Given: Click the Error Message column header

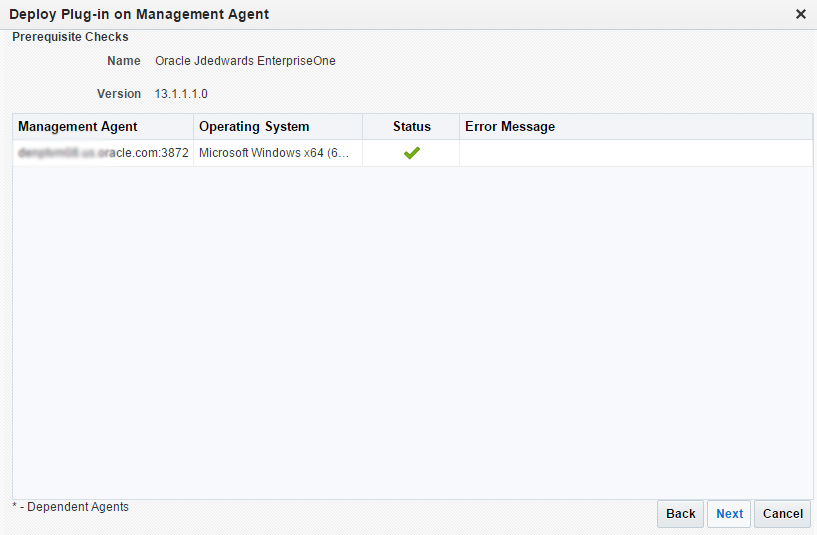Looking at the screenshot, I should [510, 127].
